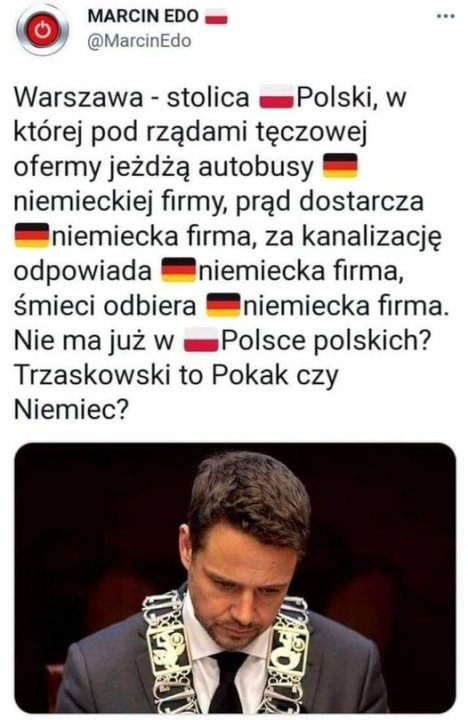Open the three-dot more options menu

point(445,17)
